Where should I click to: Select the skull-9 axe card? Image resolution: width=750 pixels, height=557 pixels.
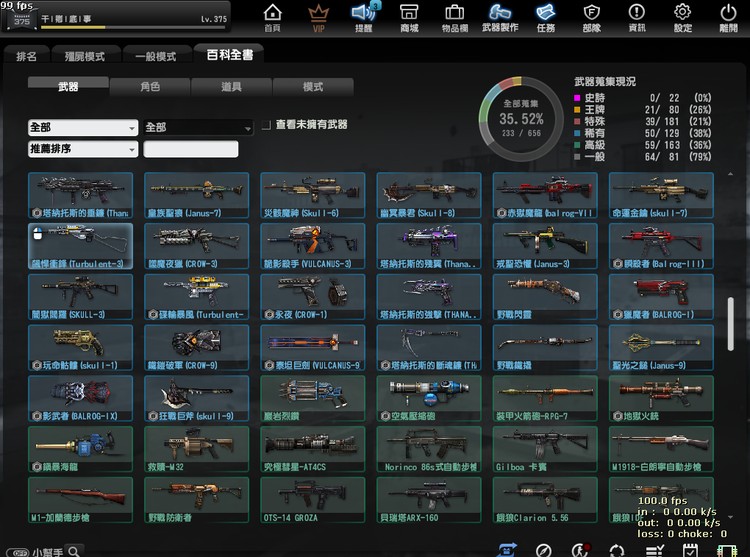[x=197, y=398]
